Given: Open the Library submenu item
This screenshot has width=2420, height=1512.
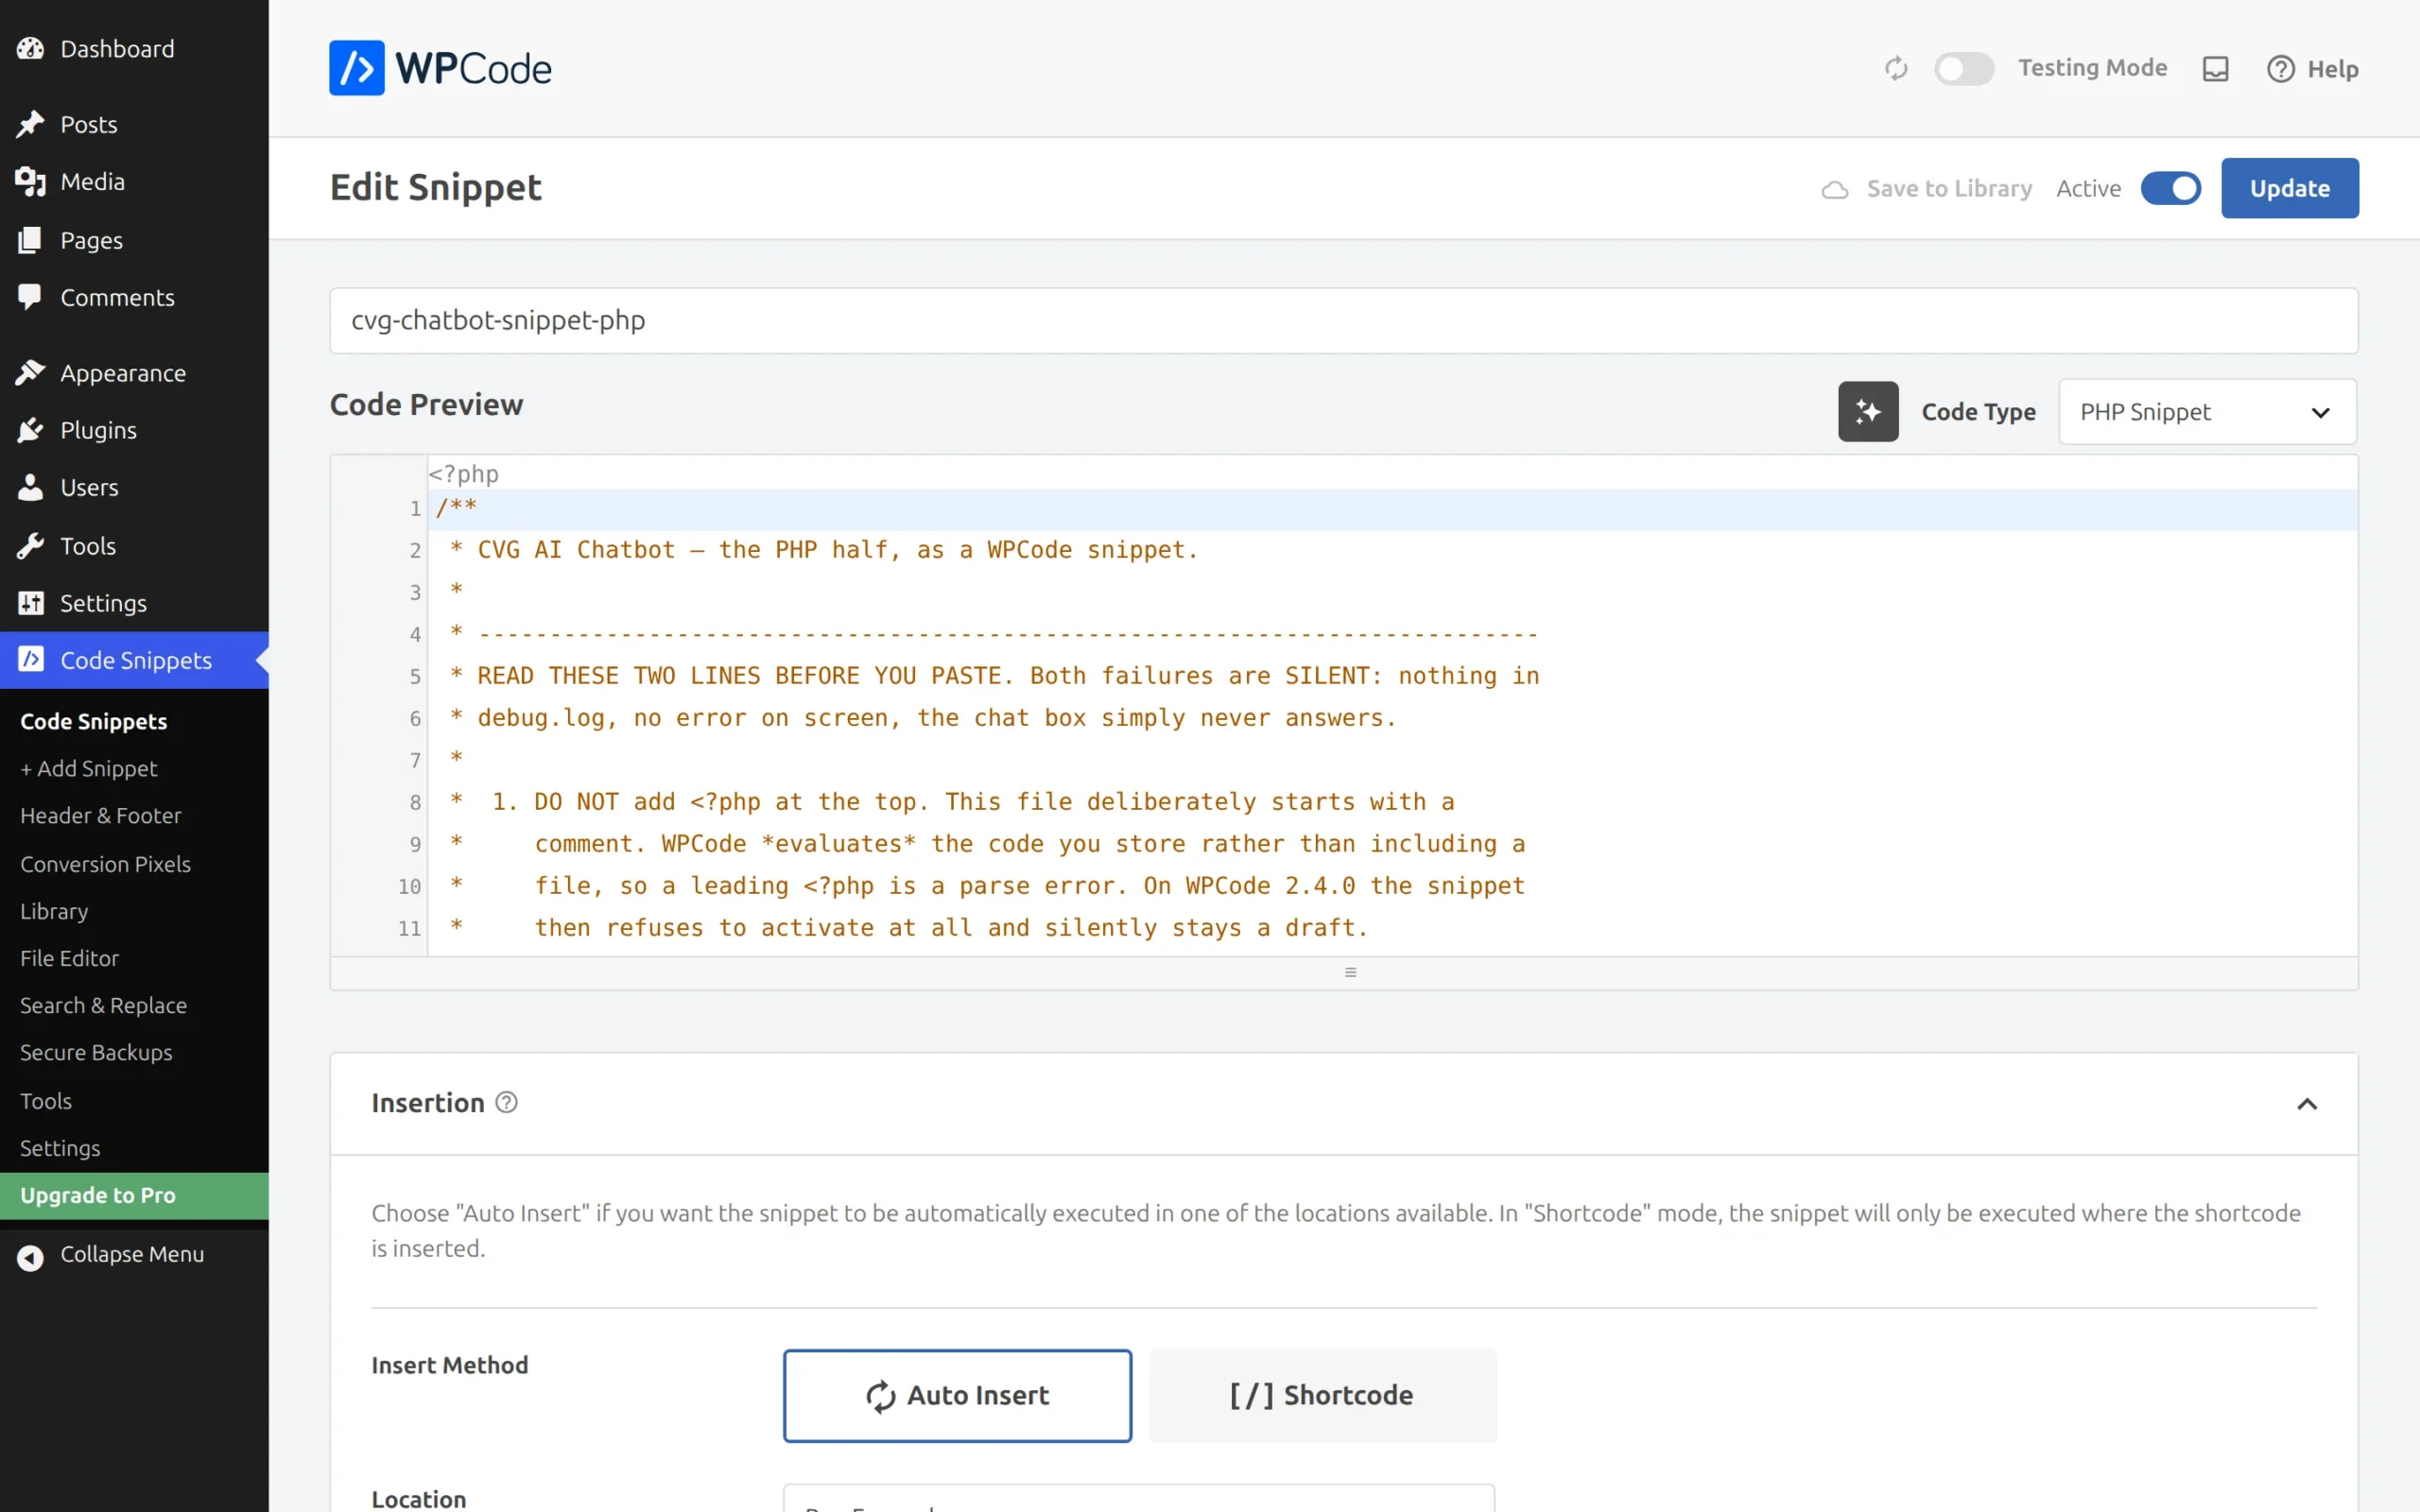Looking at the screenshot, I should (54, 911).
